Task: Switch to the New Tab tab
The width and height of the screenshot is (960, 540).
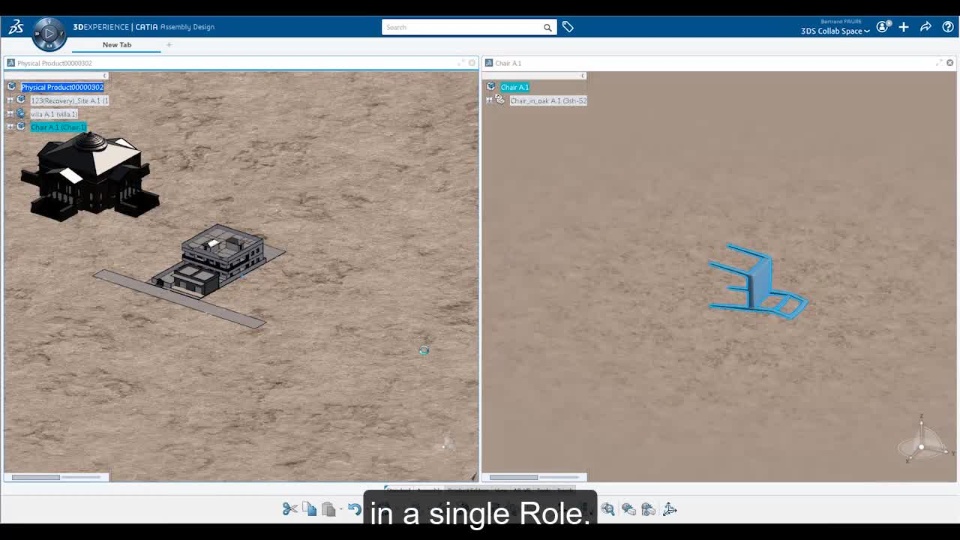Action: (116, 45)
